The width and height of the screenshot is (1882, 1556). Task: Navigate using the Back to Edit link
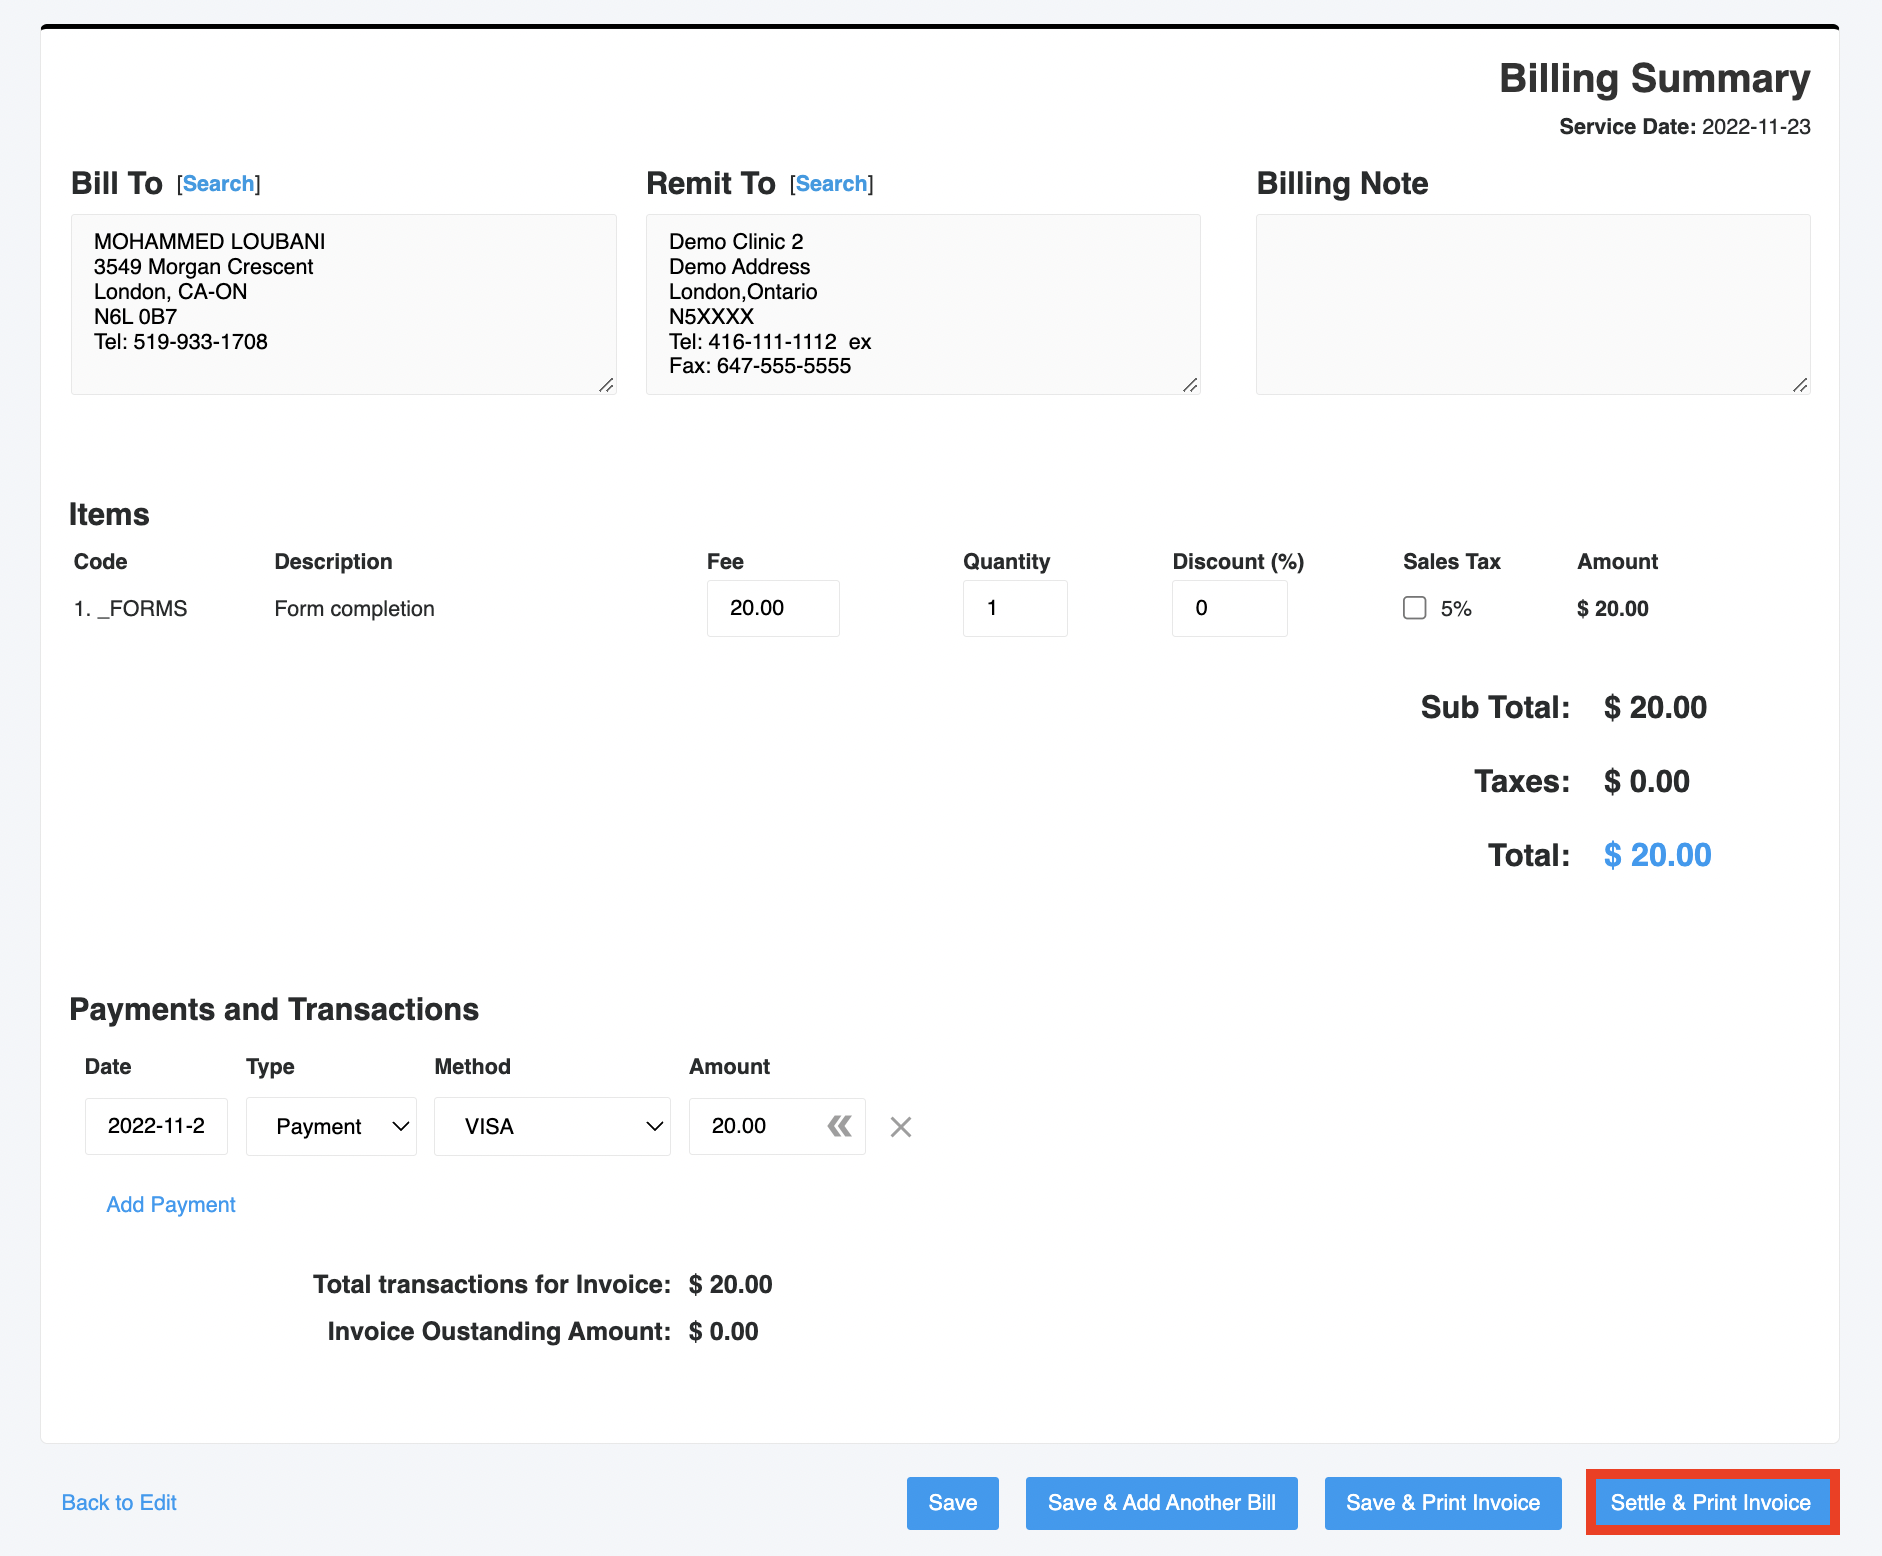tap(118, 1502)
